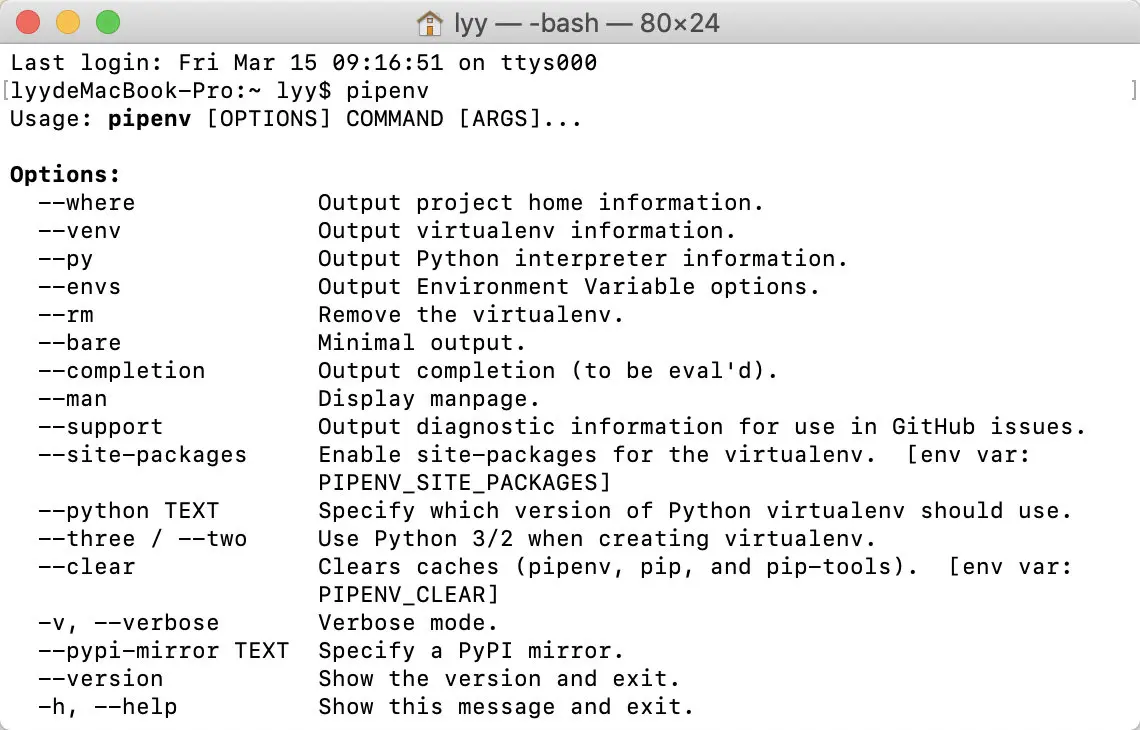Click the "-h, --help" option text
The width and height of the screenshot is (1140, 730).
[108, 707]
